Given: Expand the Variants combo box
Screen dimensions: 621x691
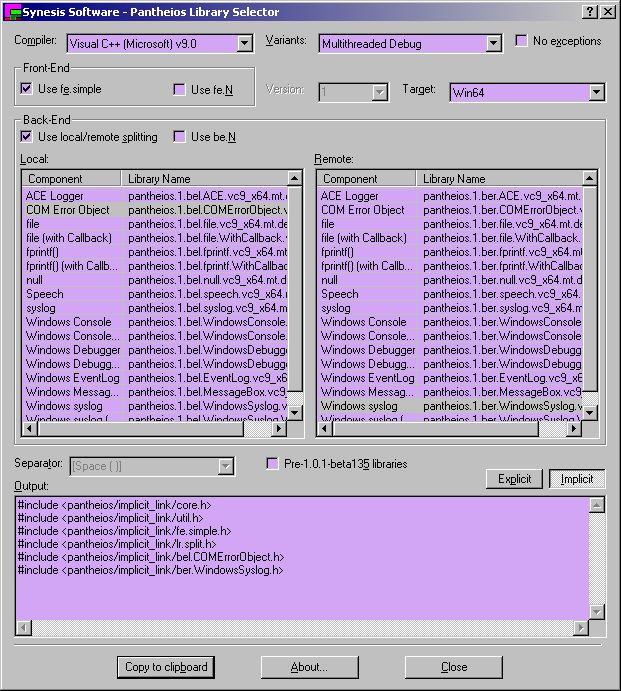Looking at the screenshot, I should [494, 44].
